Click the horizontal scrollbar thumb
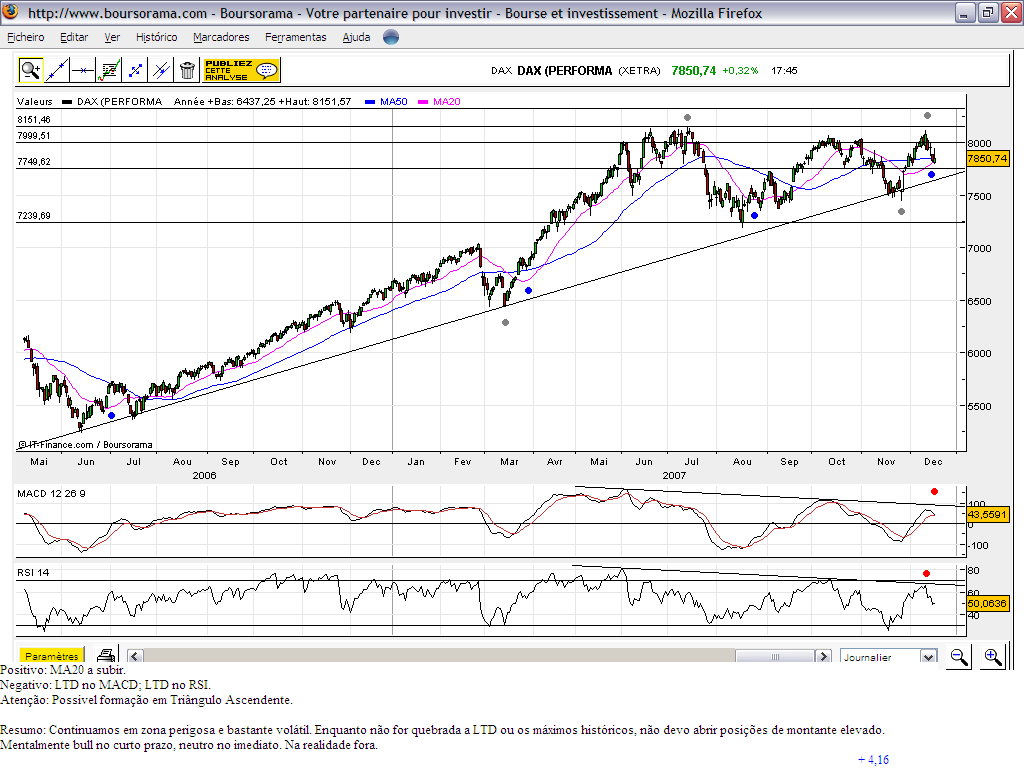The height and width of the screenshot is (768, 1024). tap(775, 656)
